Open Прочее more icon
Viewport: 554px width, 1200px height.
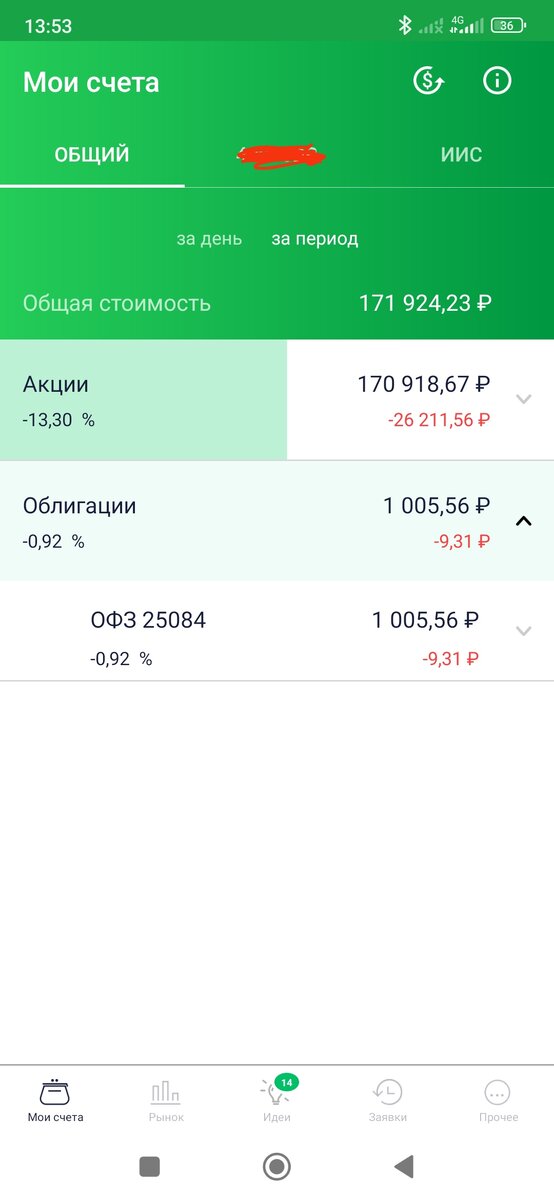[x=497, y=1091]
